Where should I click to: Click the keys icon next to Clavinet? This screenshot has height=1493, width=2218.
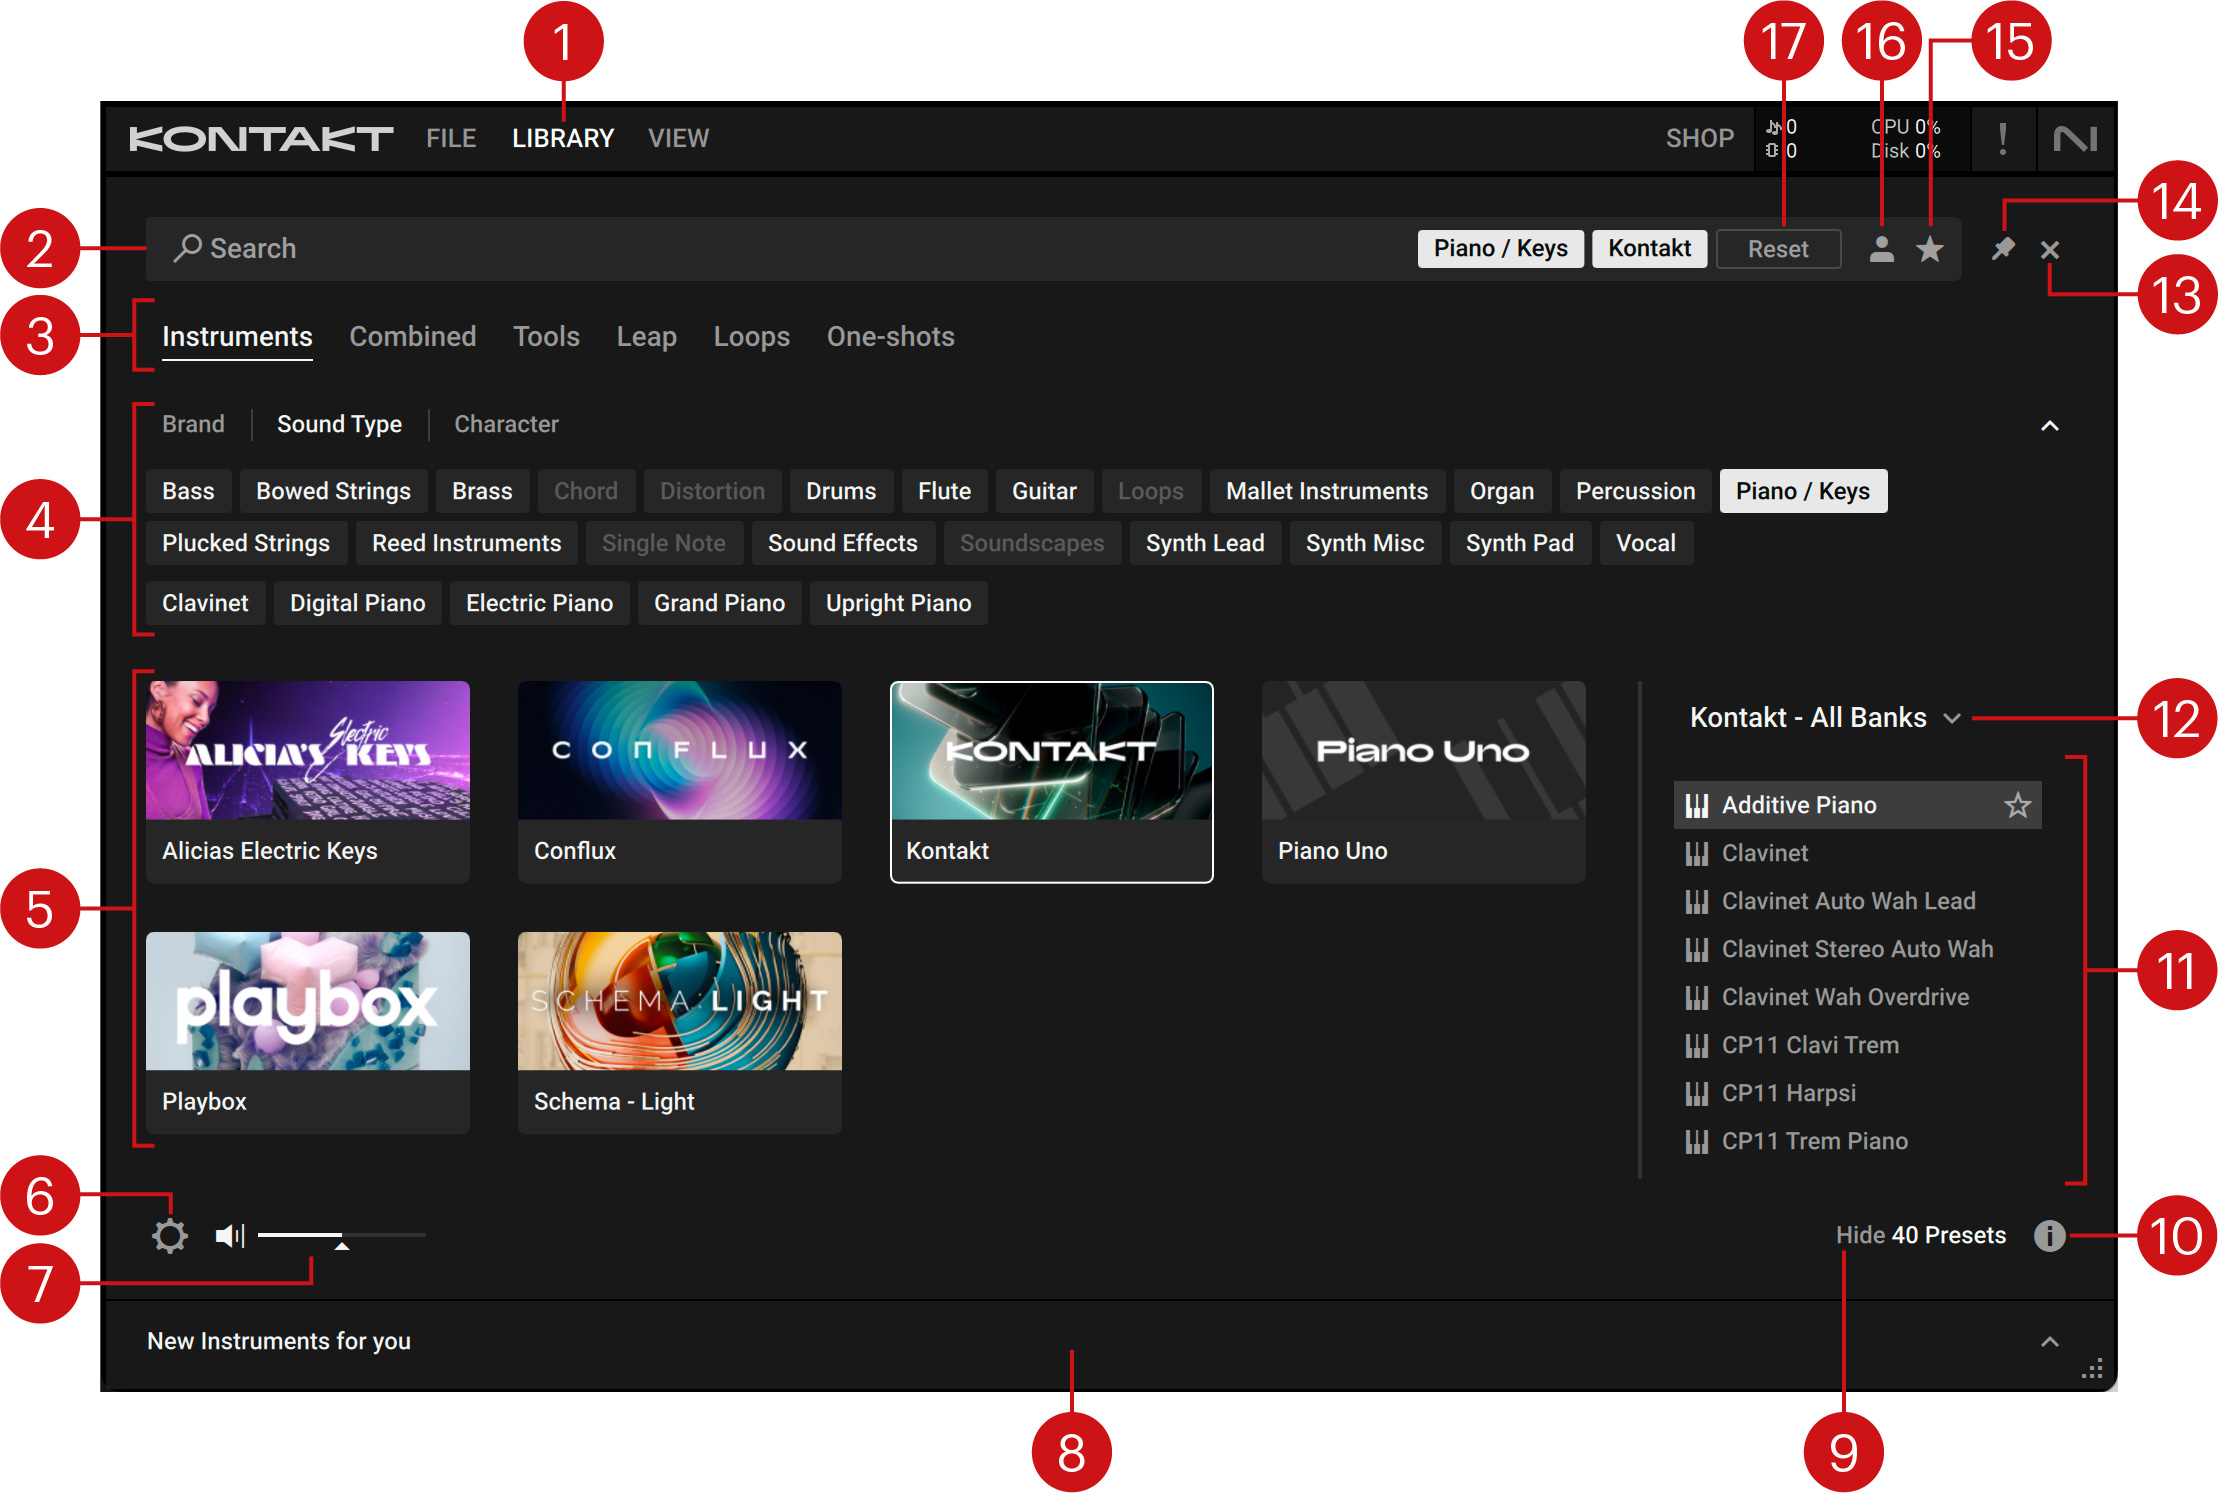pos(1696,853)
